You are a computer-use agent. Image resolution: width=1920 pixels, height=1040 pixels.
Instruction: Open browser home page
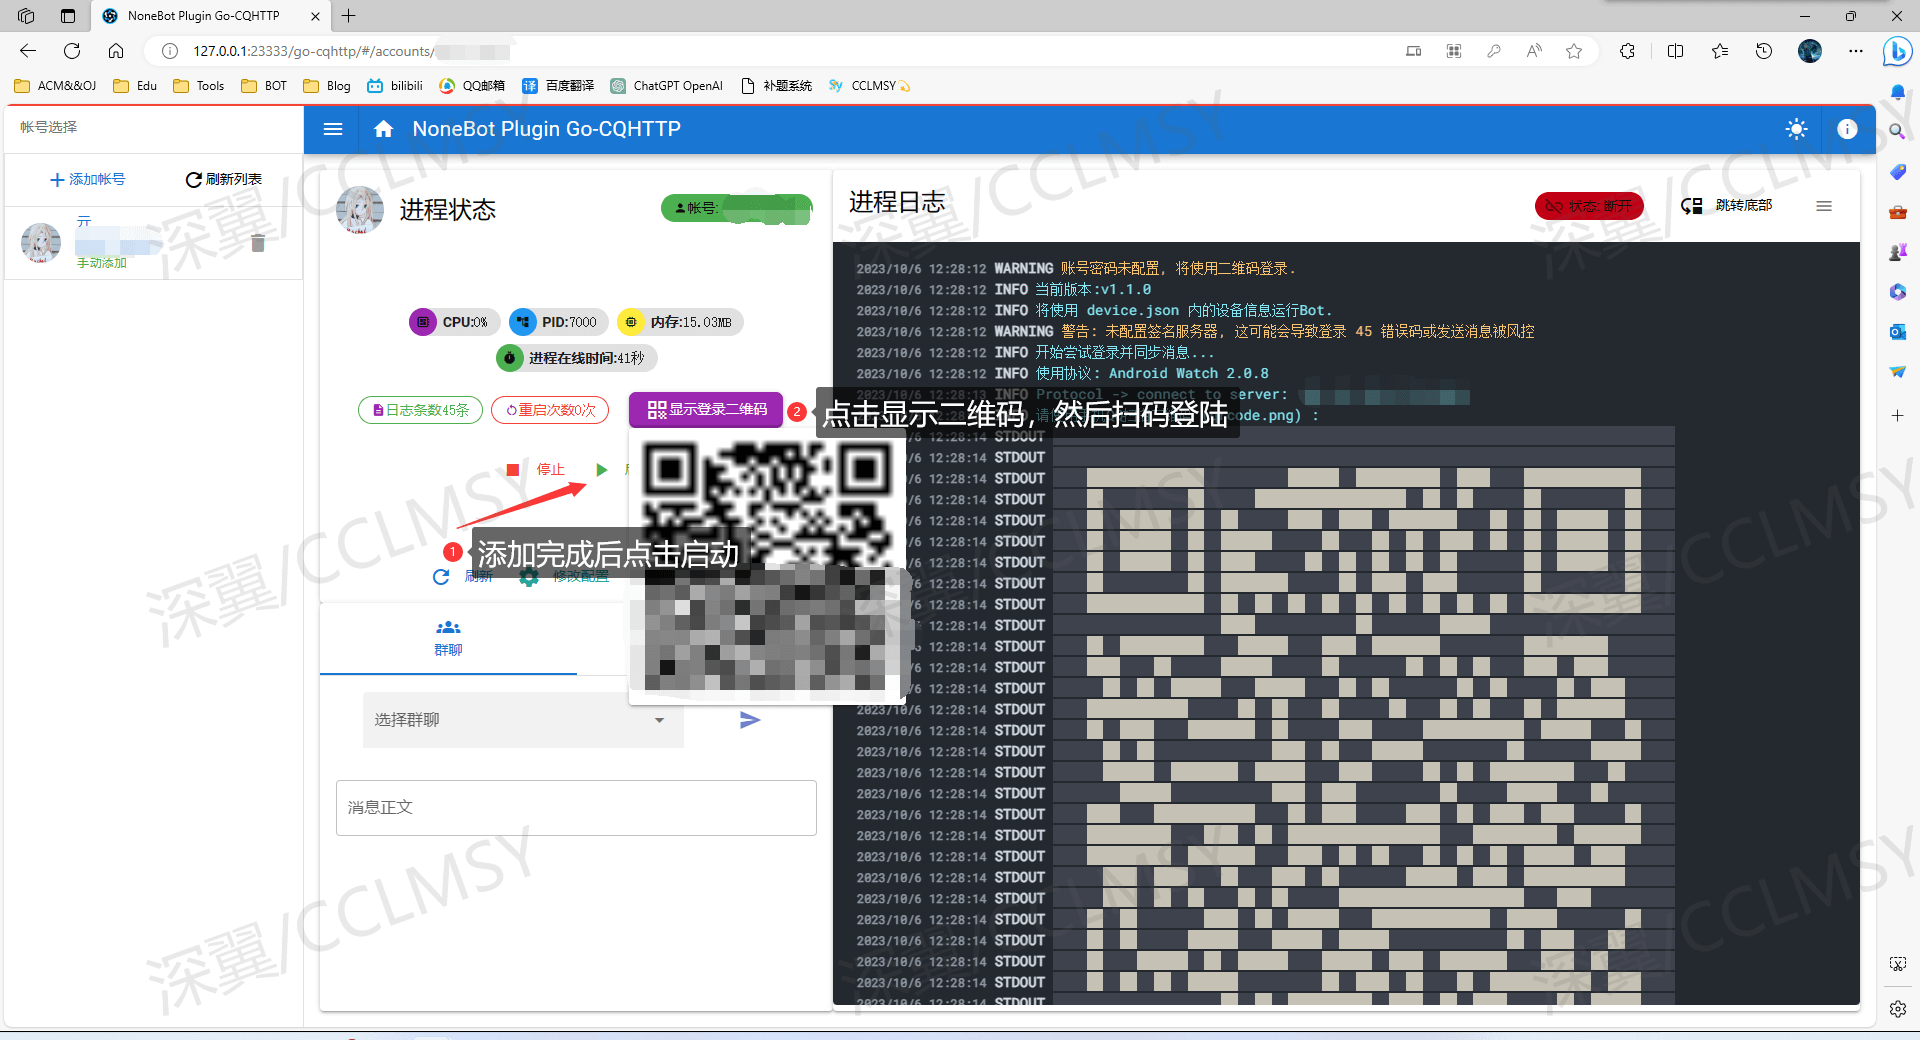coord(116,51)
